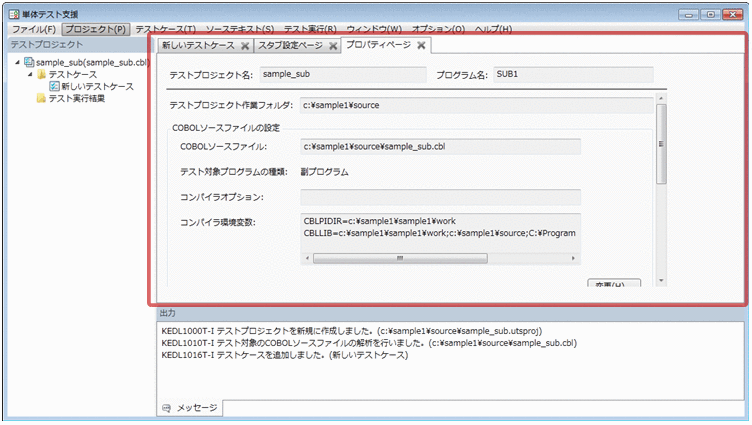Click the プログラム名 field showing SUB1
Image resolution: width=752 pixels, height=425 pixels.
point(573,74)
